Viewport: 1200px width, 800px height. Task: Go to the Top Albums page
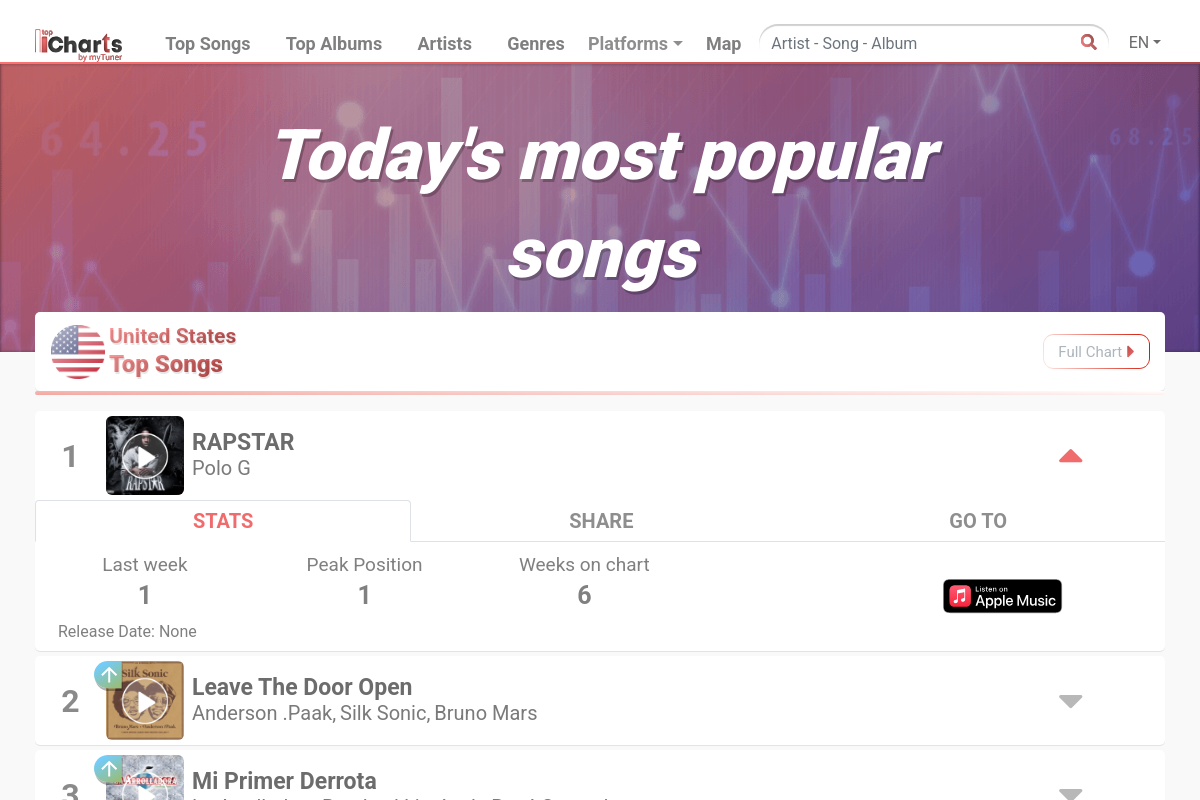click(334, 44)
